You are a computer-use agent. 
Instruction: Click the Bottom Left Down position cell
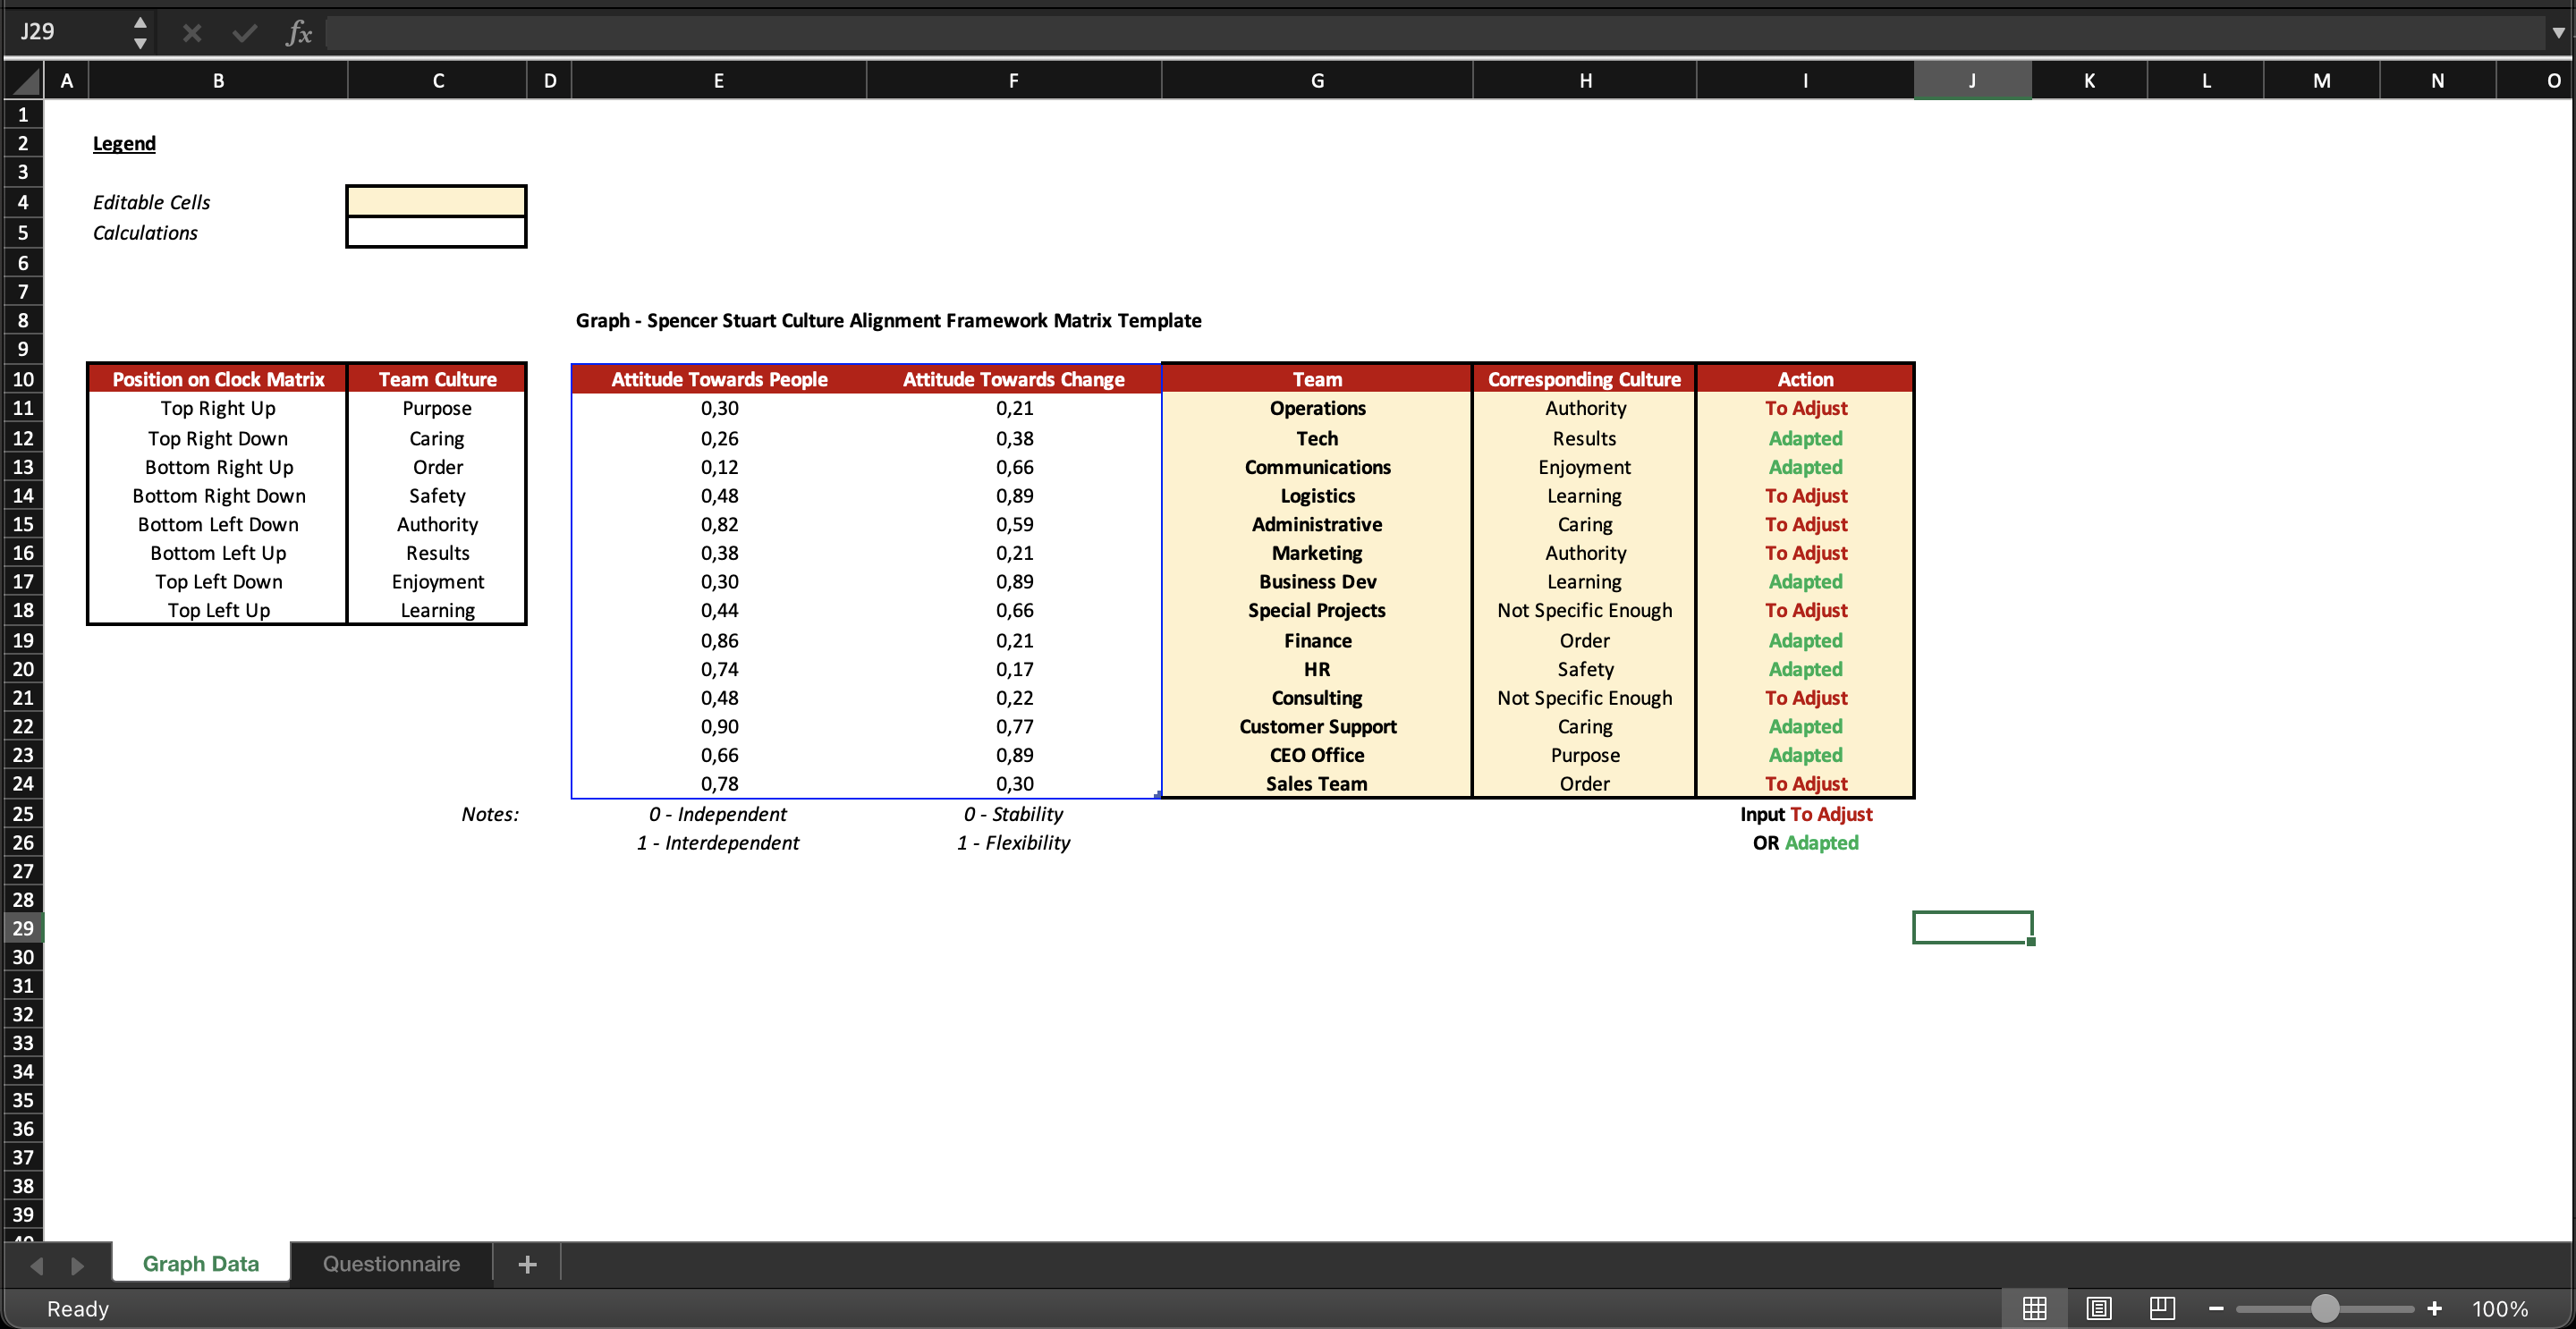pyautogui.click(x=218, y=524)
